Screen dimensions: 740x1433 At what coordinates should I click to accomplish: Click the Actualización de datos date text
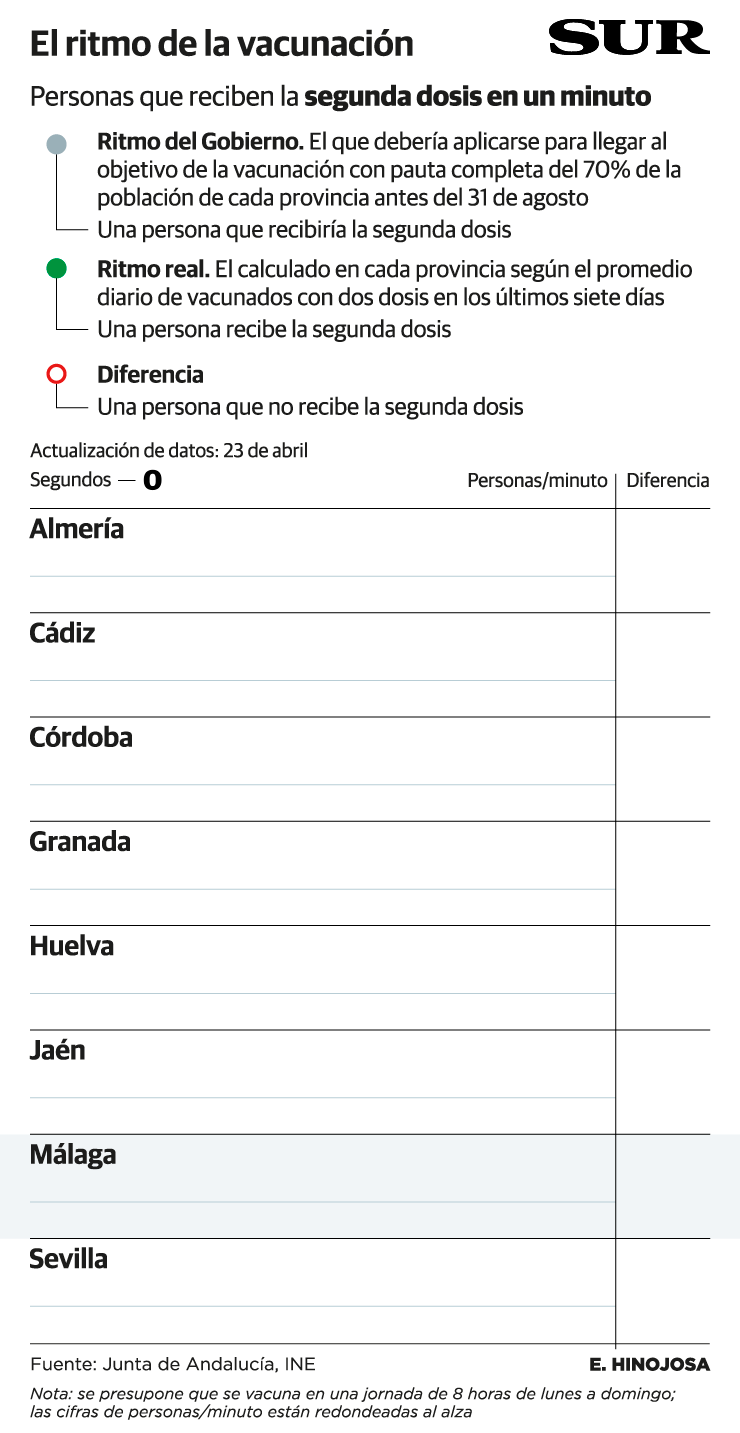click(169, 450)
